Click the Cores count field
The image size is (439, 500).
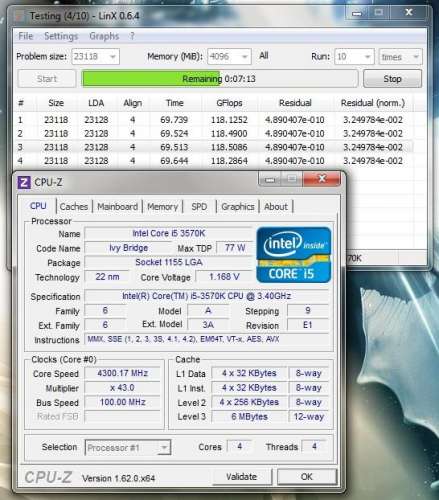(239, 447)
